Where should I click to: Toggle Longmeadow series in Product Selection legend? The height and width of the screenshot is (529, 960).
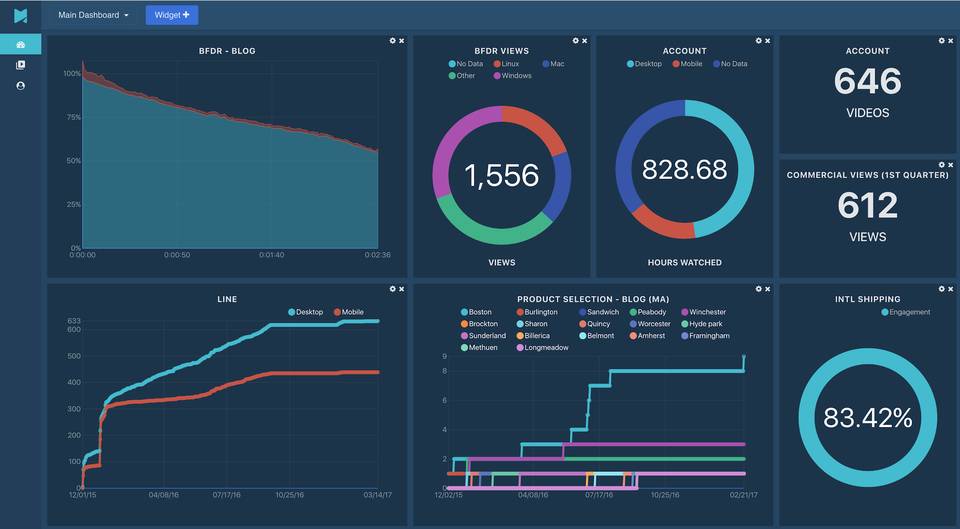tap(542, 348)
